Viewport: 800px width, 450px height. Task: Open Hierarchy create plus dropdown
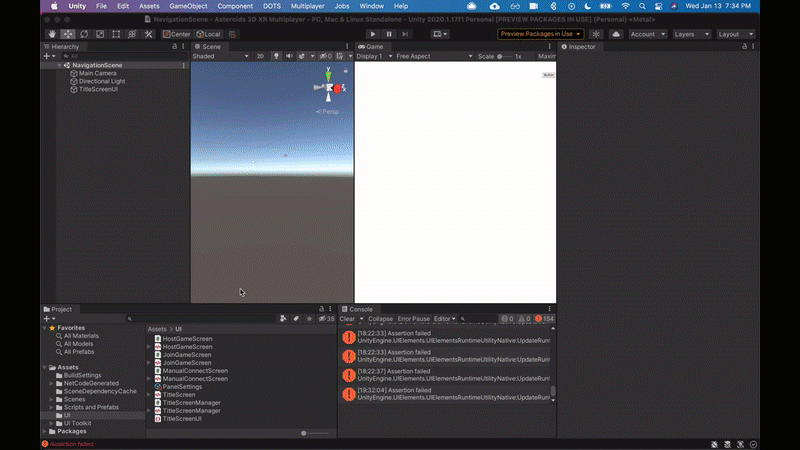click(x=49, y=56)
